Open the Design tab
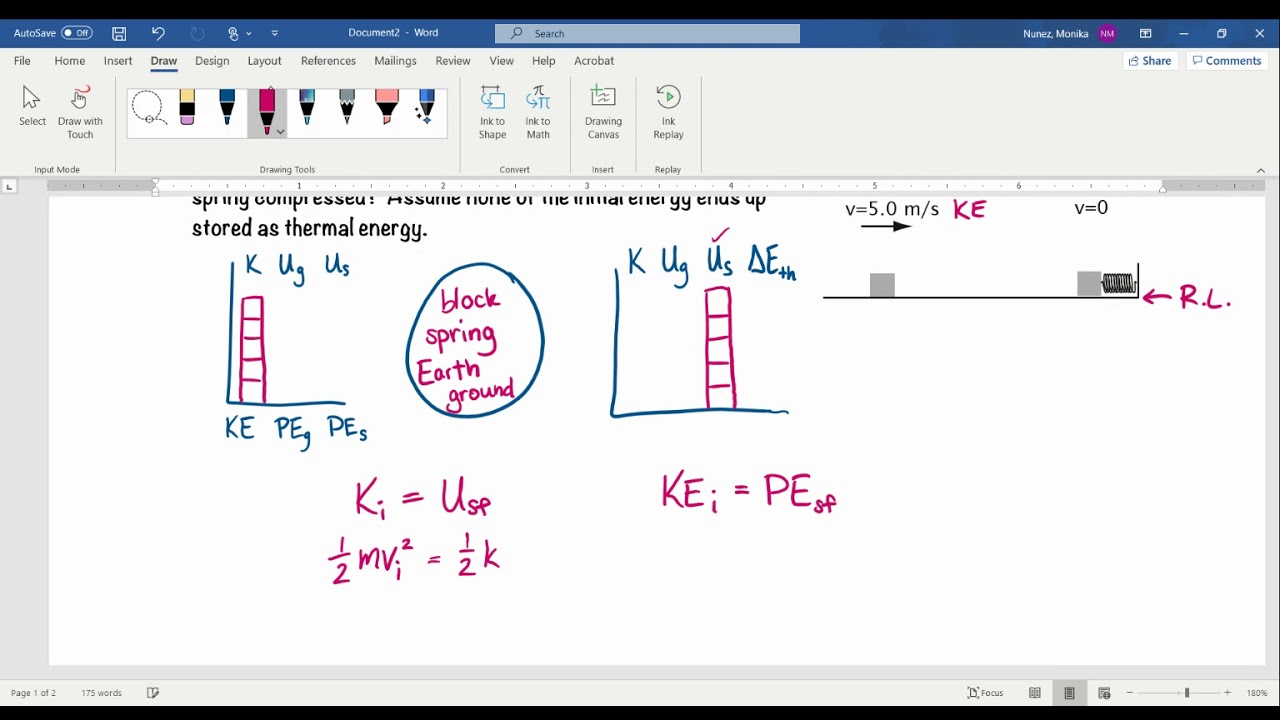Screen dimensions: 1280x720 212,61
